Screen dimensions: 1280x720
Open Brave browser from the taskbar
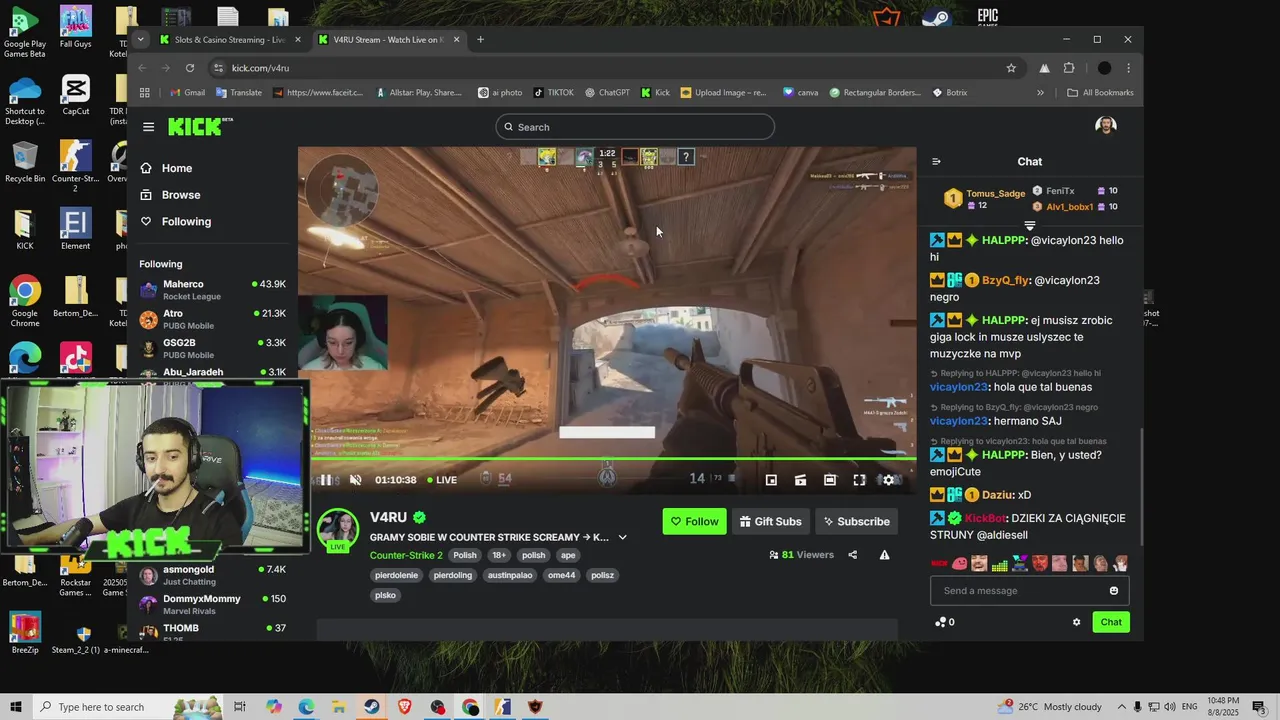404,707
